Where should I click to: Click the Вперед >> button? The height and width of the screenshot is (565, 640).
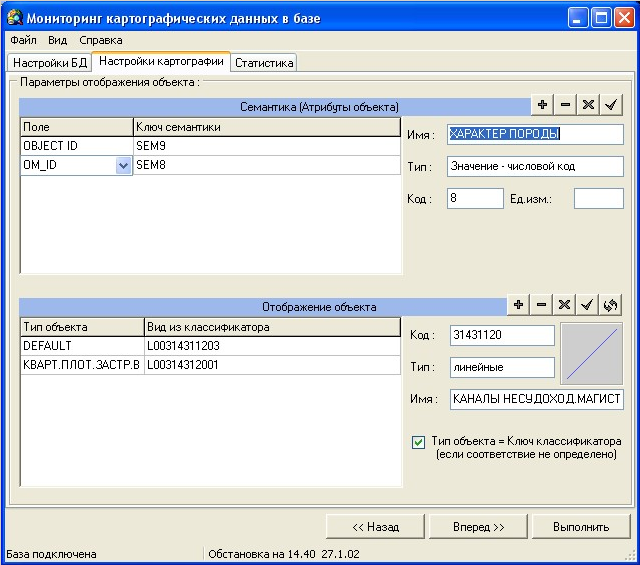click(478, 526)
